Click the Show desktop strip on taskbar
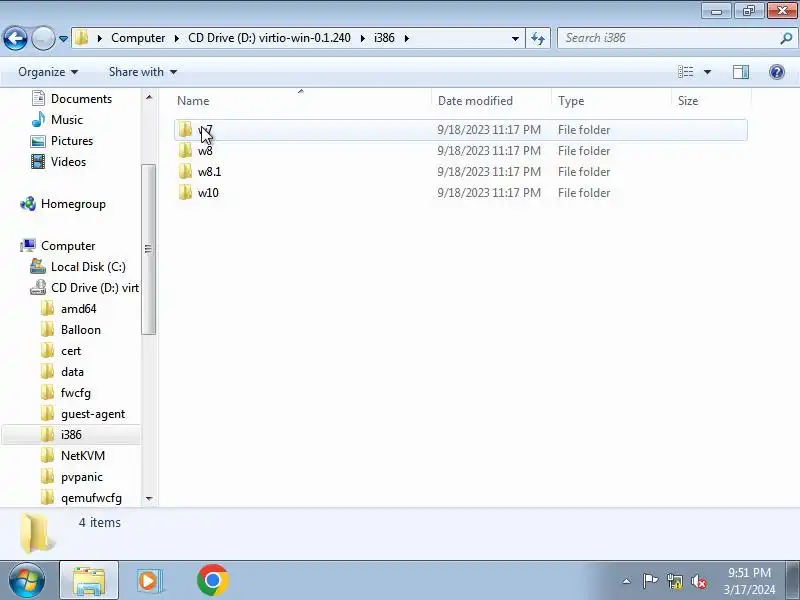This screenshot has height=600, width=800. (793, 580)
